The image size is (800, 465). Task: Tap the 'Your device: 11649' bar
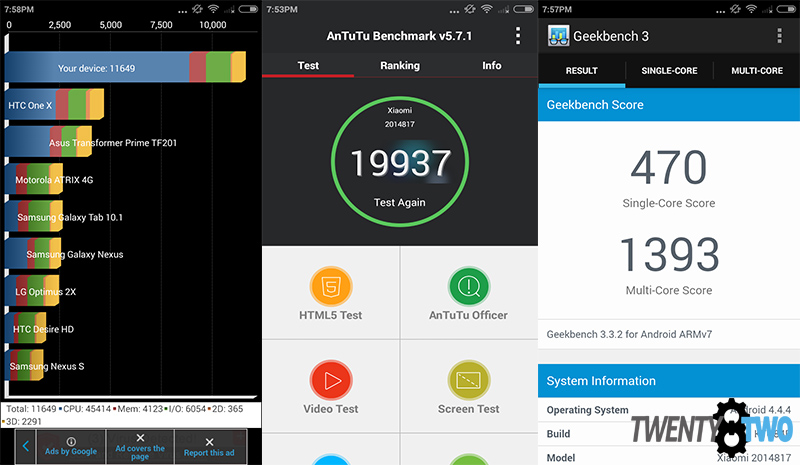coord(126,67)
